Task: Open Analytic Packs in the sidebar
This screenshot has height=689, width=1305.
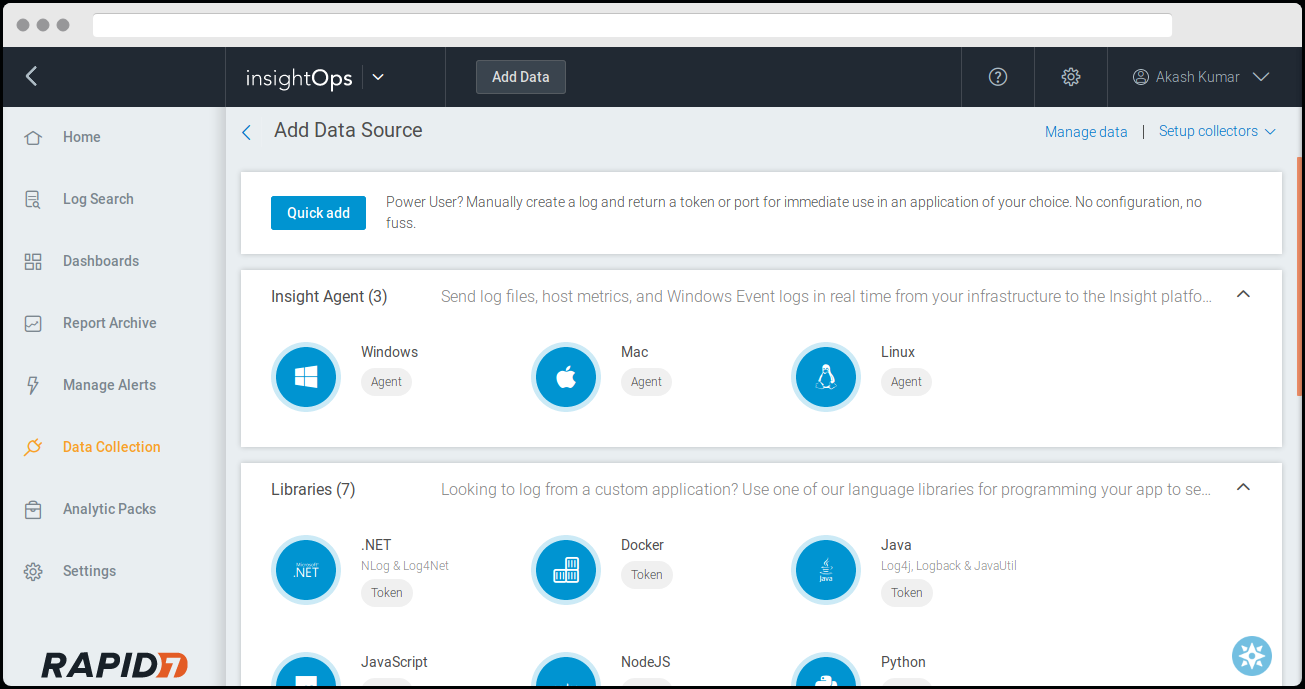Action: 112,509
